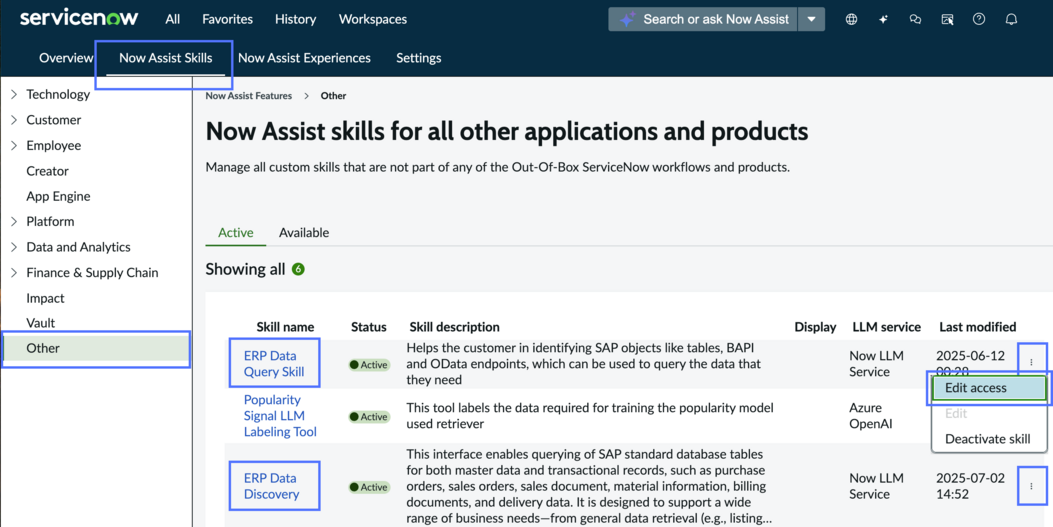The image size is (1053, 527).
Task: Open the Favorites menu
Action: (228, 19)
